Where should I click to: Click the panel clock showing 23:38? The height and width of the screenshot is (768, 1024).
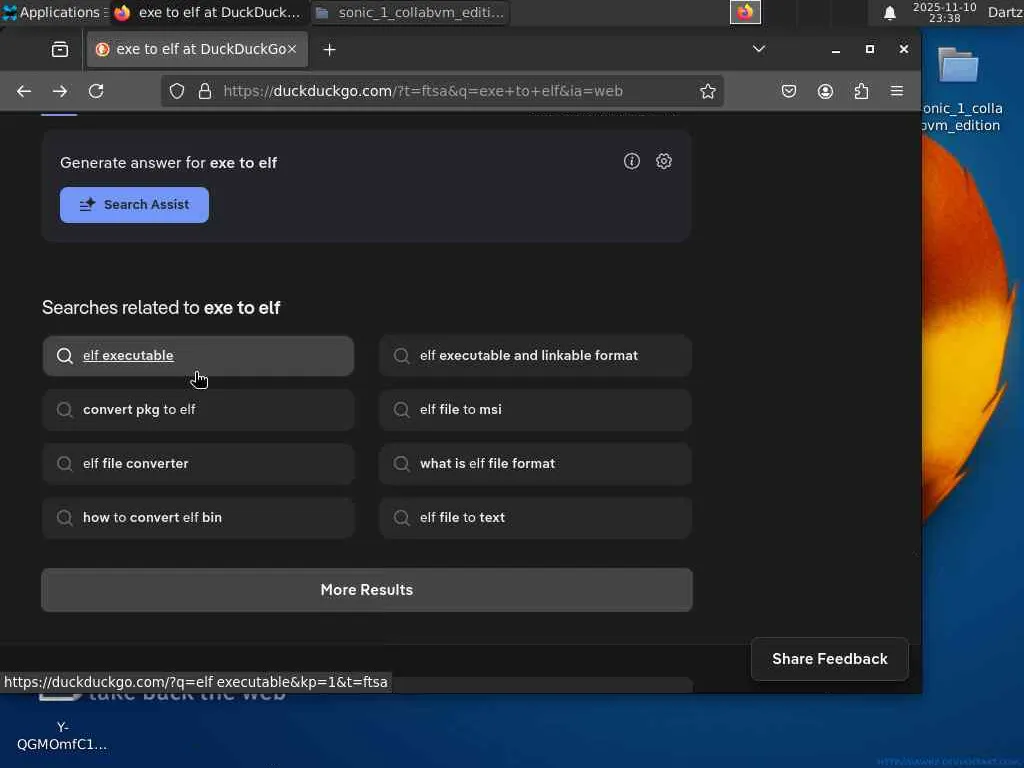(944, 12)
